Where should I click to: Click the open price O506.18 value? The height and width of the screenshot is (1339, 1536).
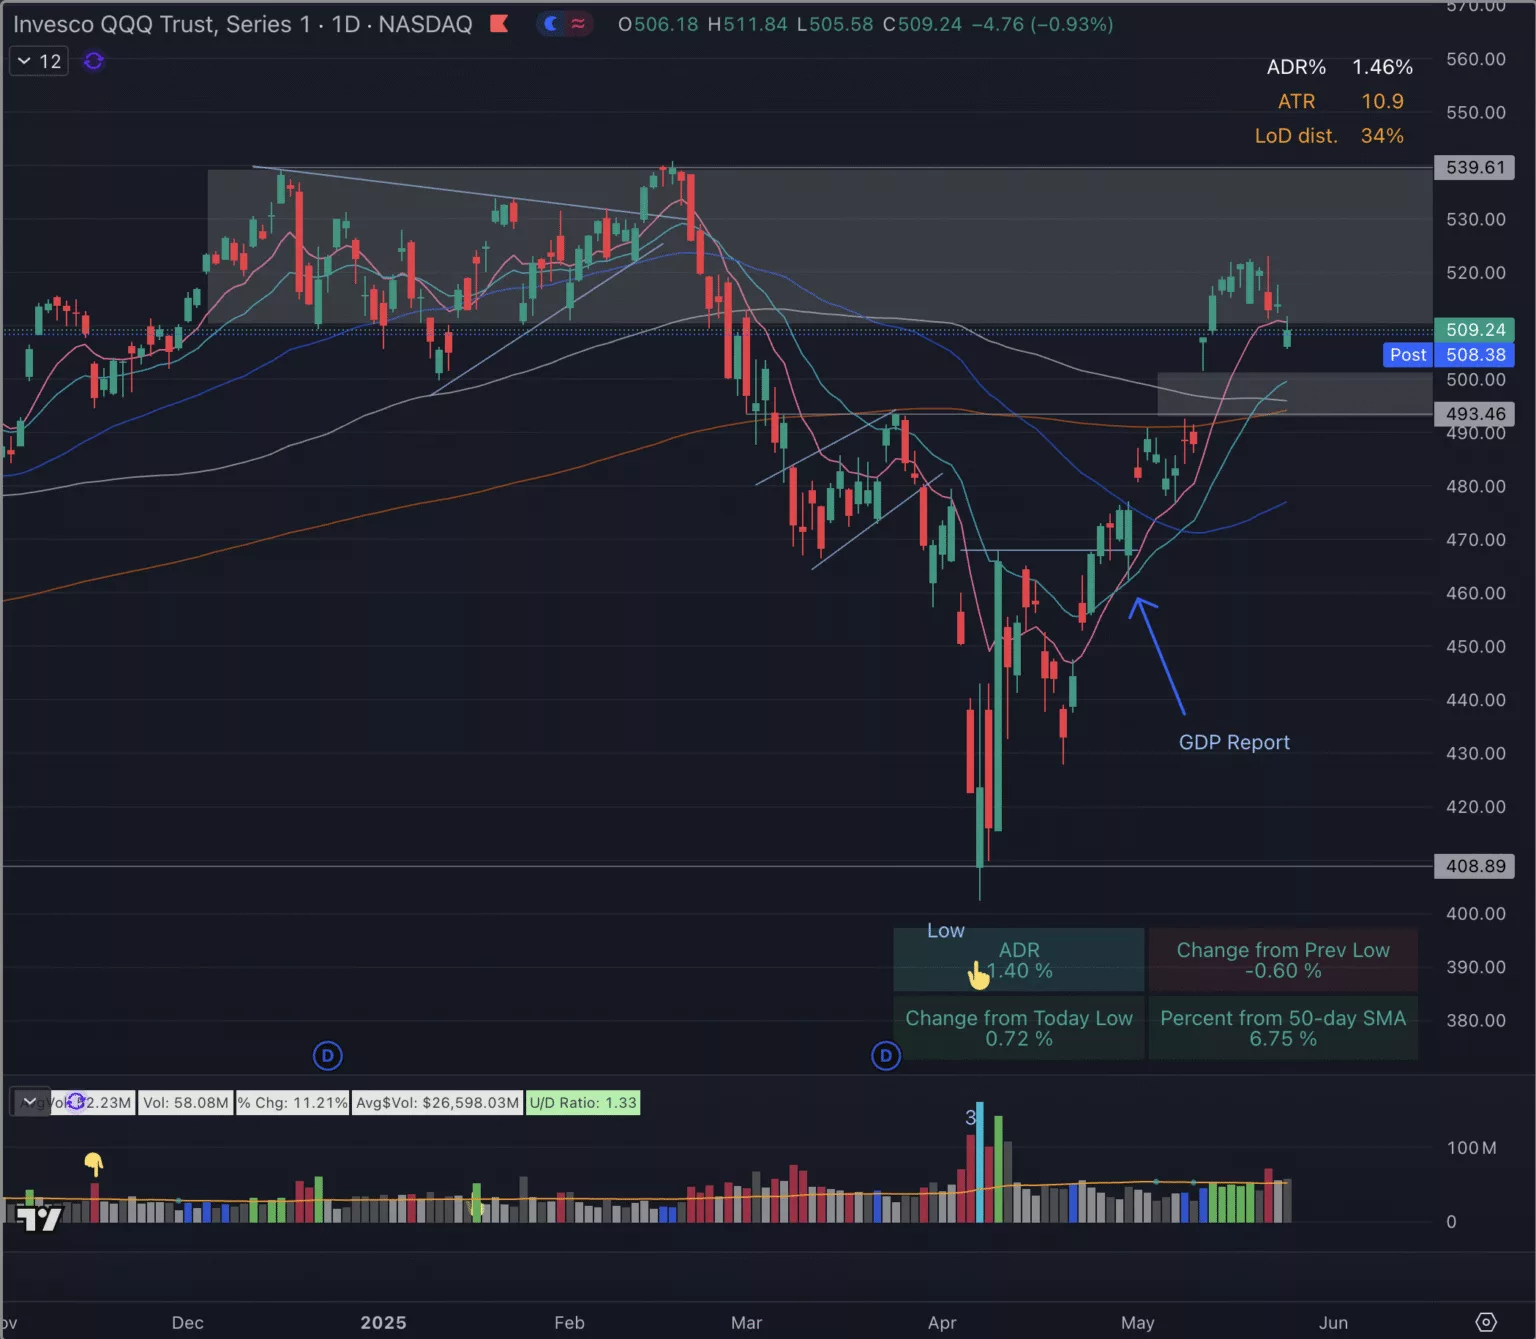click(x=658, y=24)
